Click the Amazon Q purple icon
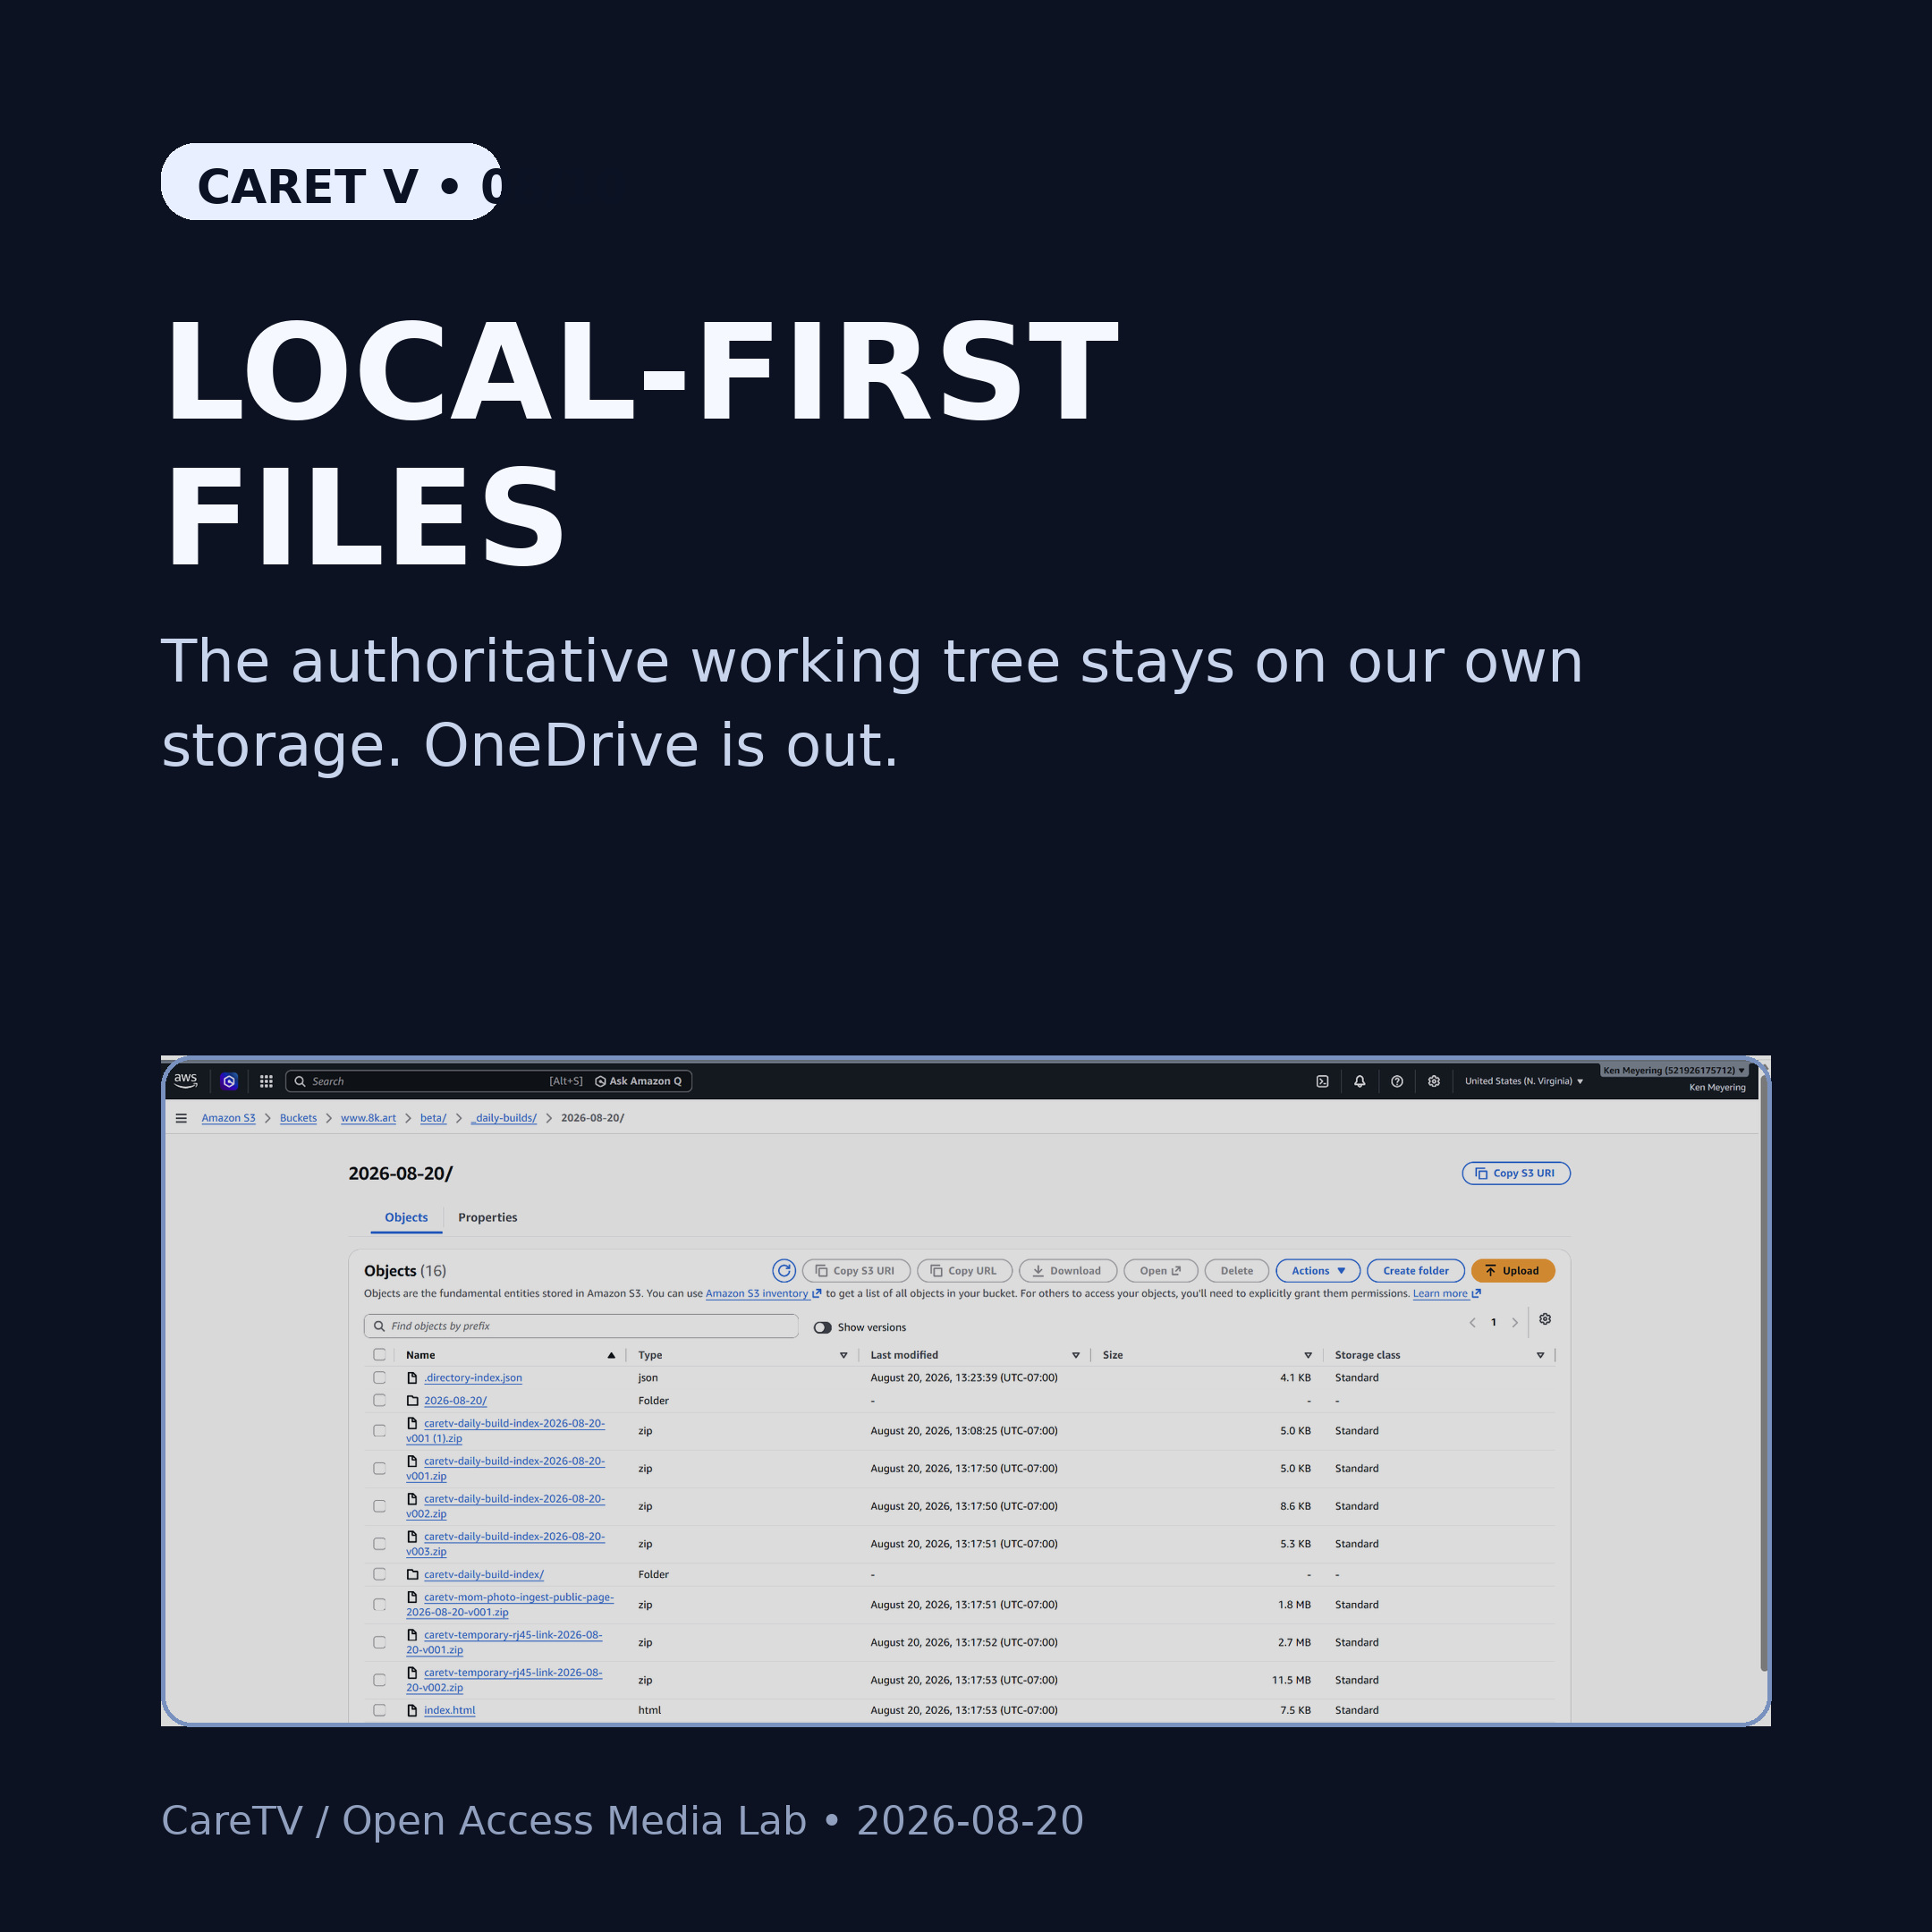Image resolution: width=1932 pixels, height=1932 pixels. point(229,1081)
